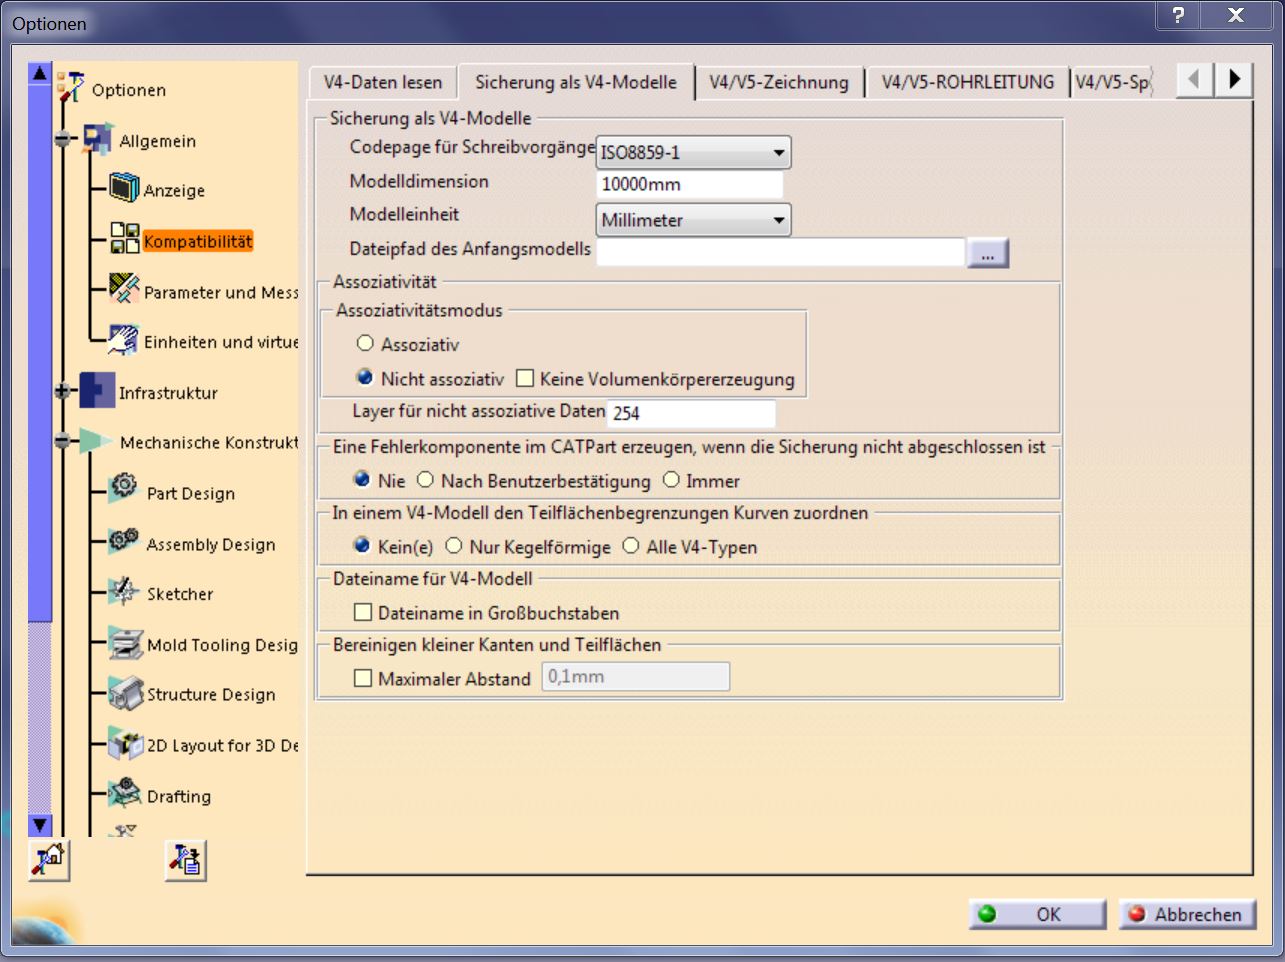
Task: Click the Abbrechen button
Action: [1187, 914]
